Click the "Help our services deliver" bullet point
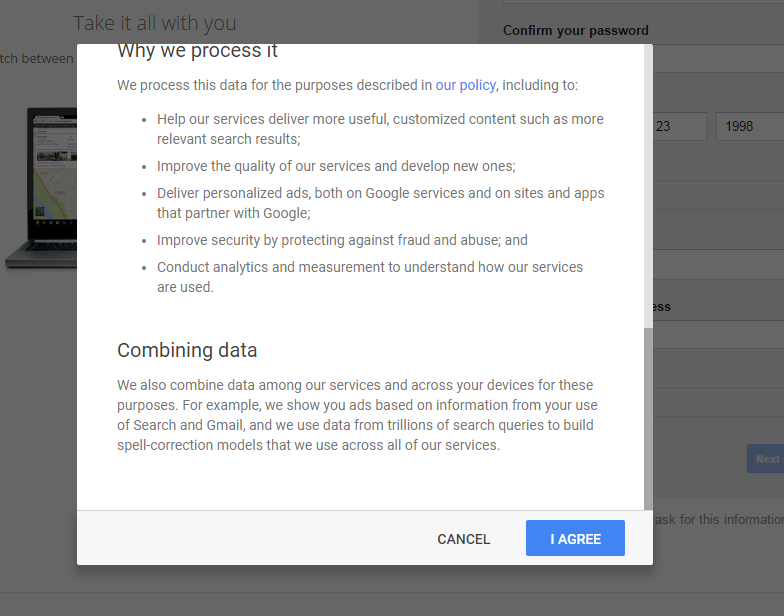 click(380, 129)
